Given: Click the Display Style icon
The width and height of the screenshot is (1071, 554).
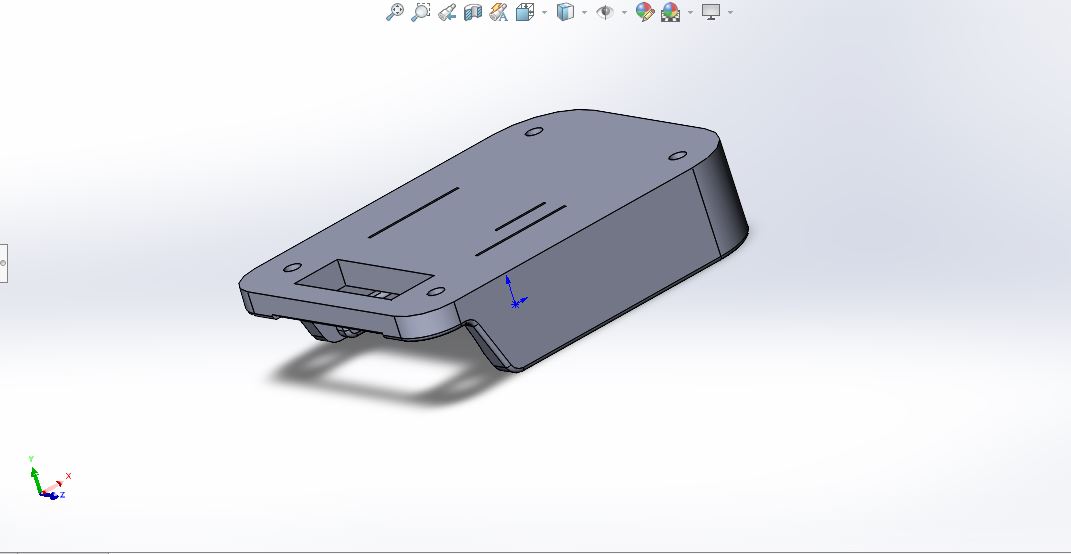Looking at the screenshot, I should 565,12.
